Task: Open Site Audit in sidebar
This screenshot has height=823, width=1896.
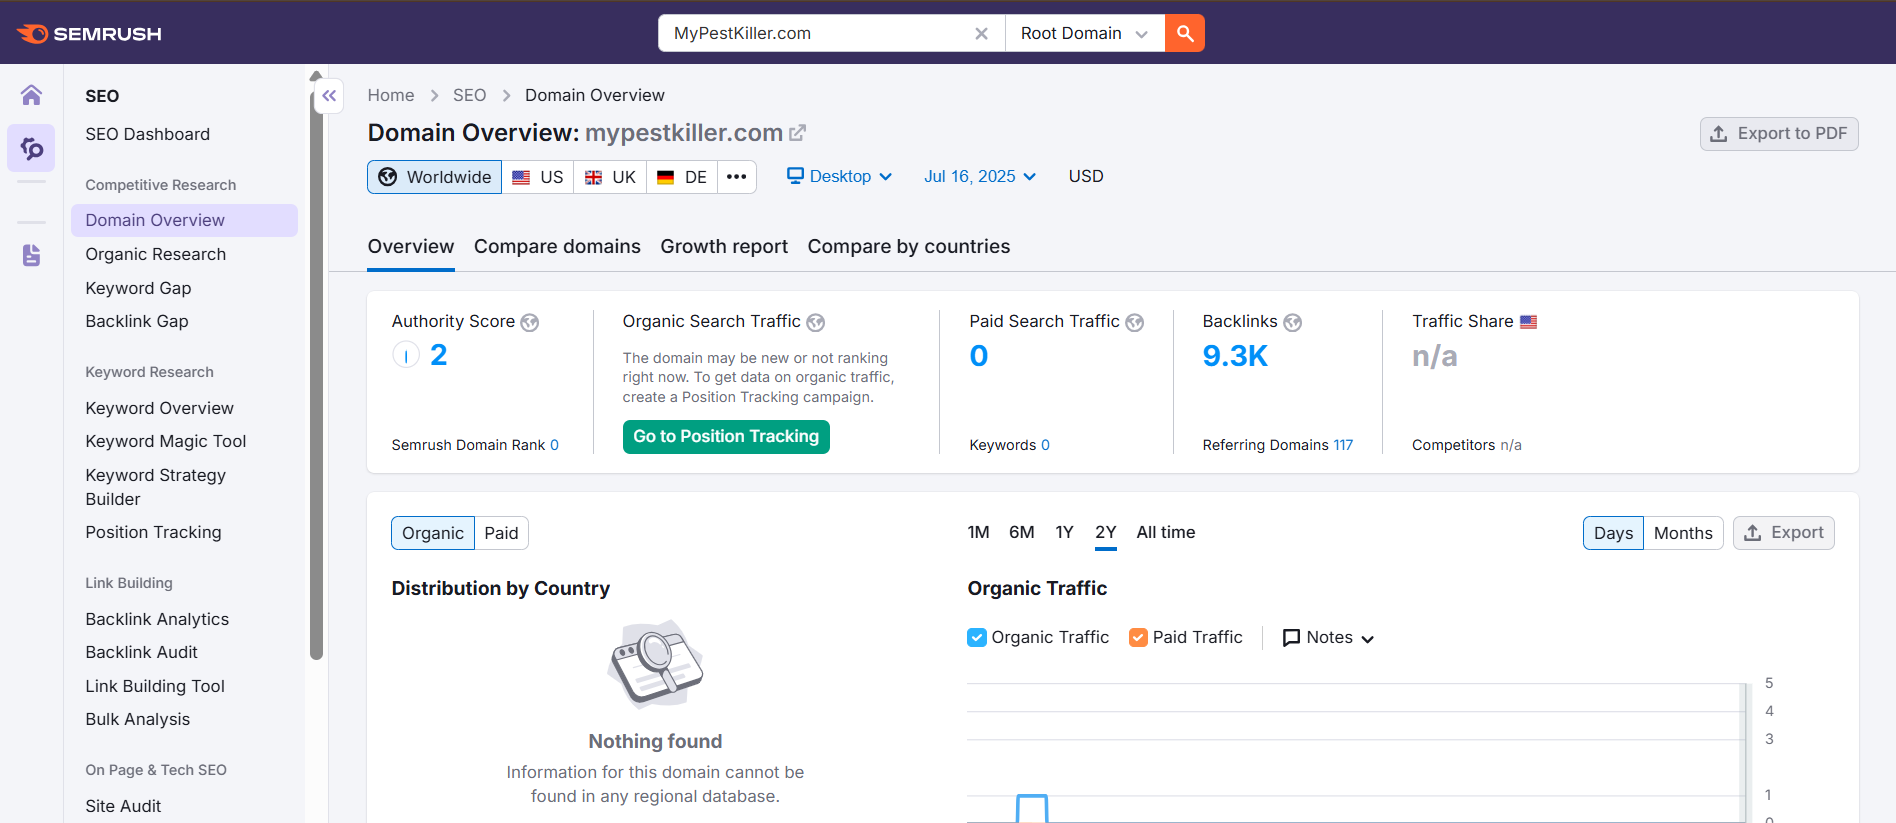Action: (123, 806)
